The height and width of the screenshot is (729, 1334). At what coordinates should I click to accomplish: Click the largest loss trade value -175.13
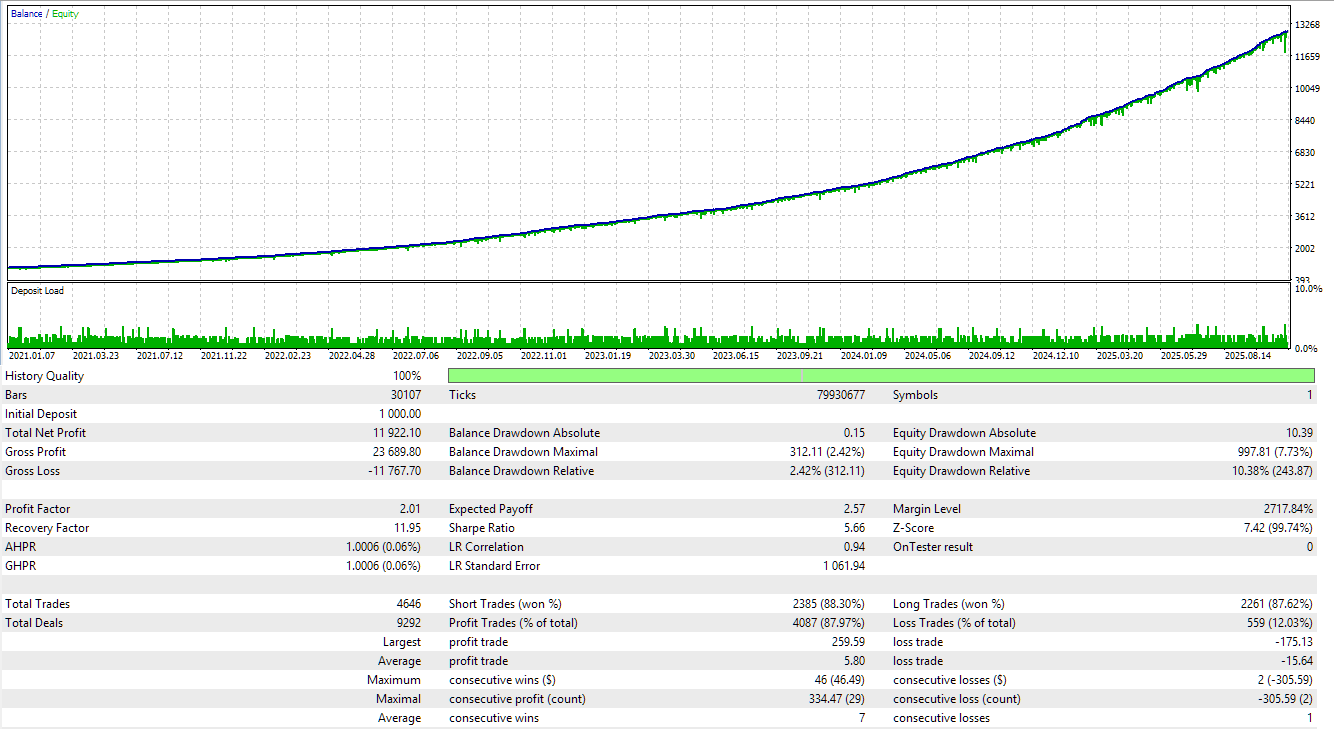[x=1294, y=642]
